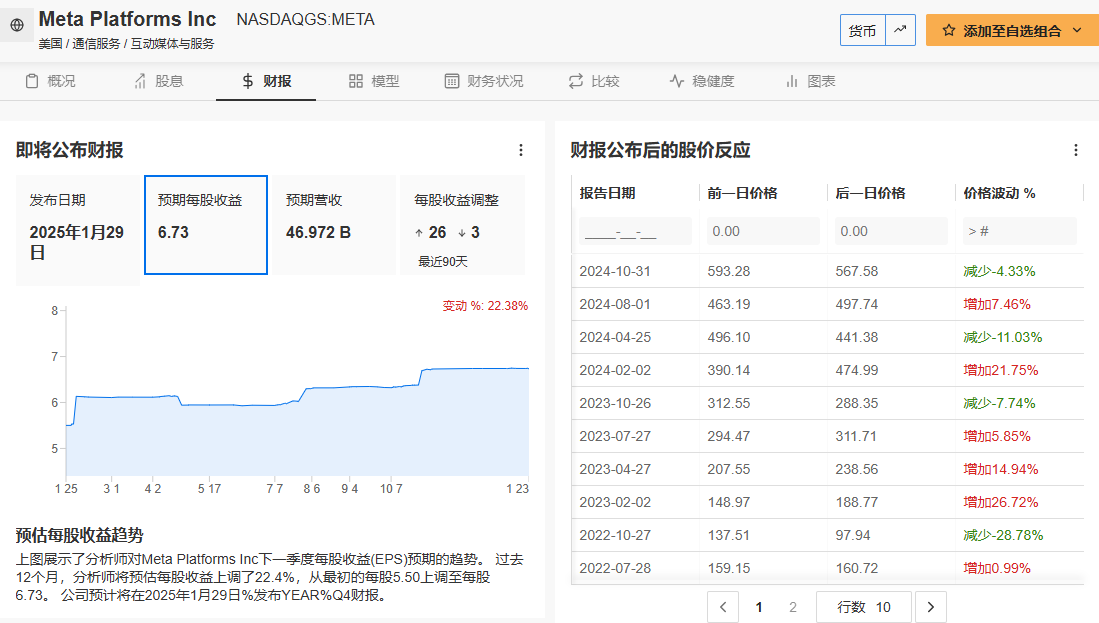The width and height of the screenshot is (1099, 623).
Task: Go to page 2 of the table
Action: (793, 606)
